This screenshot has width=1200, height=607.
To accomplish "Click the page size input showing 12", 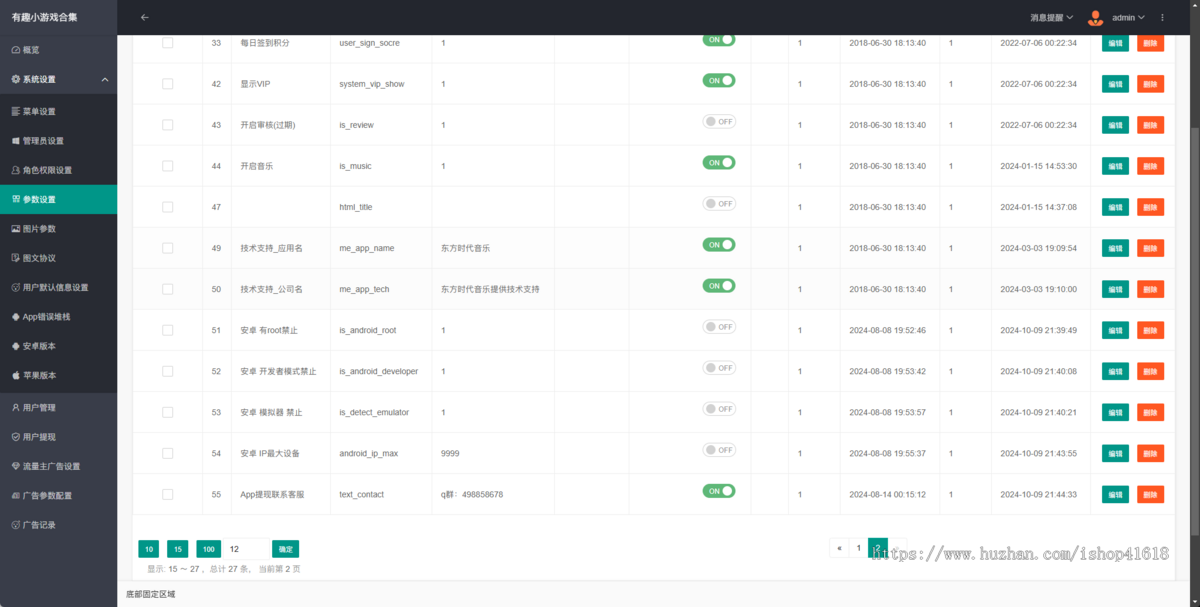I will [x=247, y=549].
